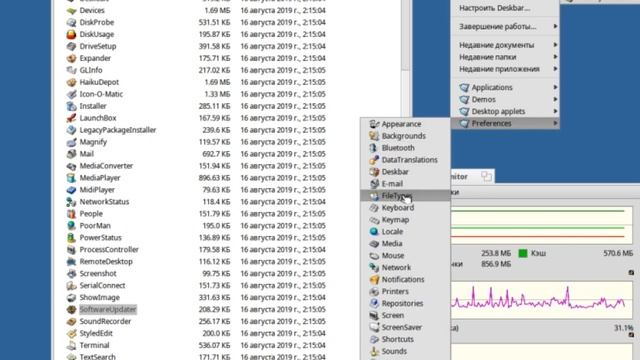Select the MediaConverter application icon
The image size is (640, 360).
(x=71, y=166)
